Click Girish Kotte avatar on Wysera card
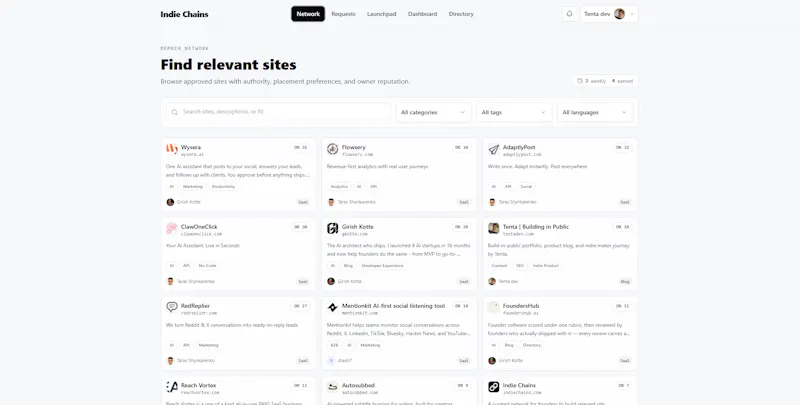 tap(170, 202)
